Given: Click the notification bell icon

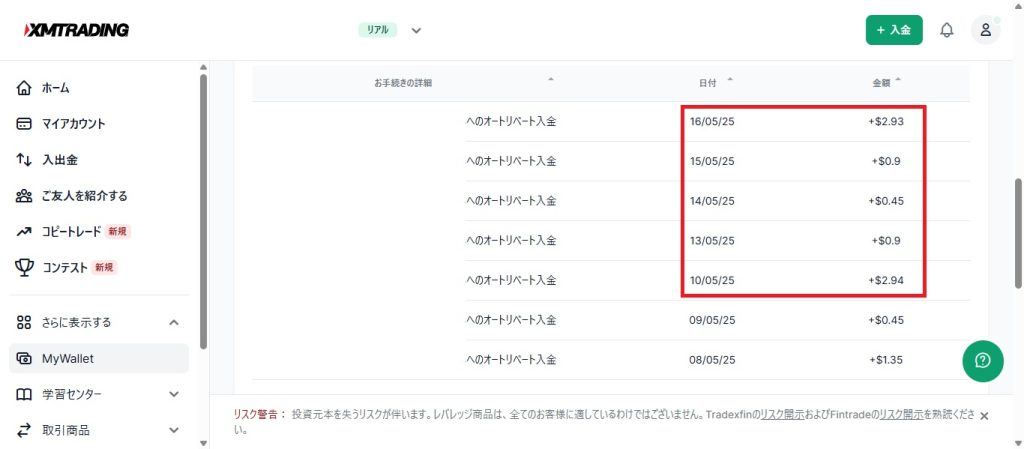Looking at the screenshot, I should (x=946, y=30).
